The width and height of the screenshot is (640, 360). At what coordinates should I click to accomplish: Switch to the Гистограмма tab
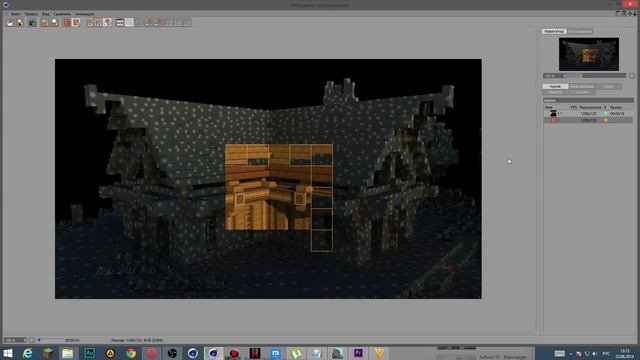pyautogui.click(x=580, y=31)
